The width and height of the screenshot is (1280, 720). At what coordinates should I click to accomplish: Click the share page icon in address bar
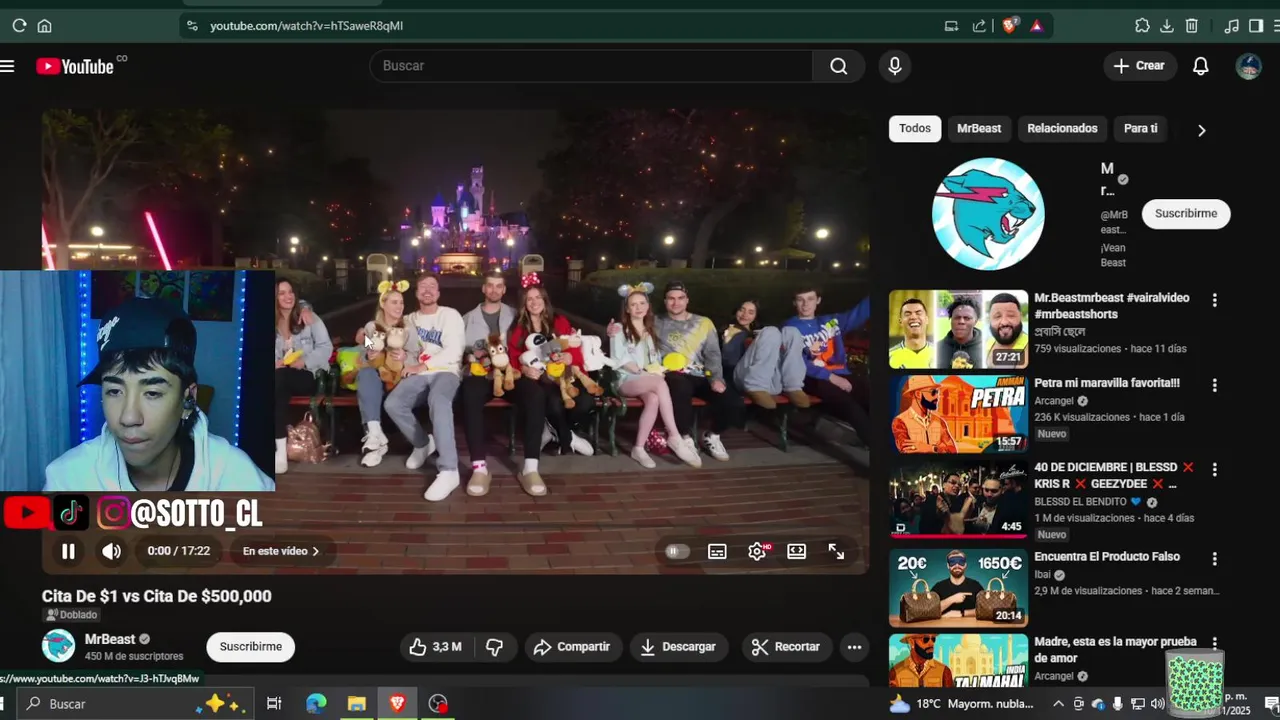click(979, 26)
